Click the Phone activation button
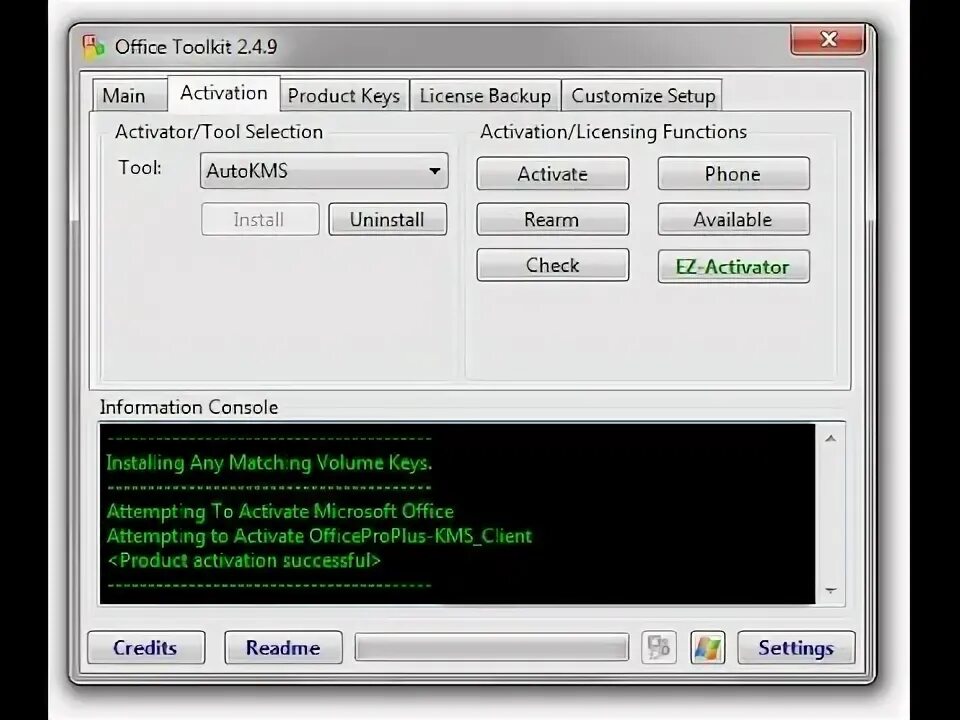The width and height of the screenshot is (960, 720). 733,173
